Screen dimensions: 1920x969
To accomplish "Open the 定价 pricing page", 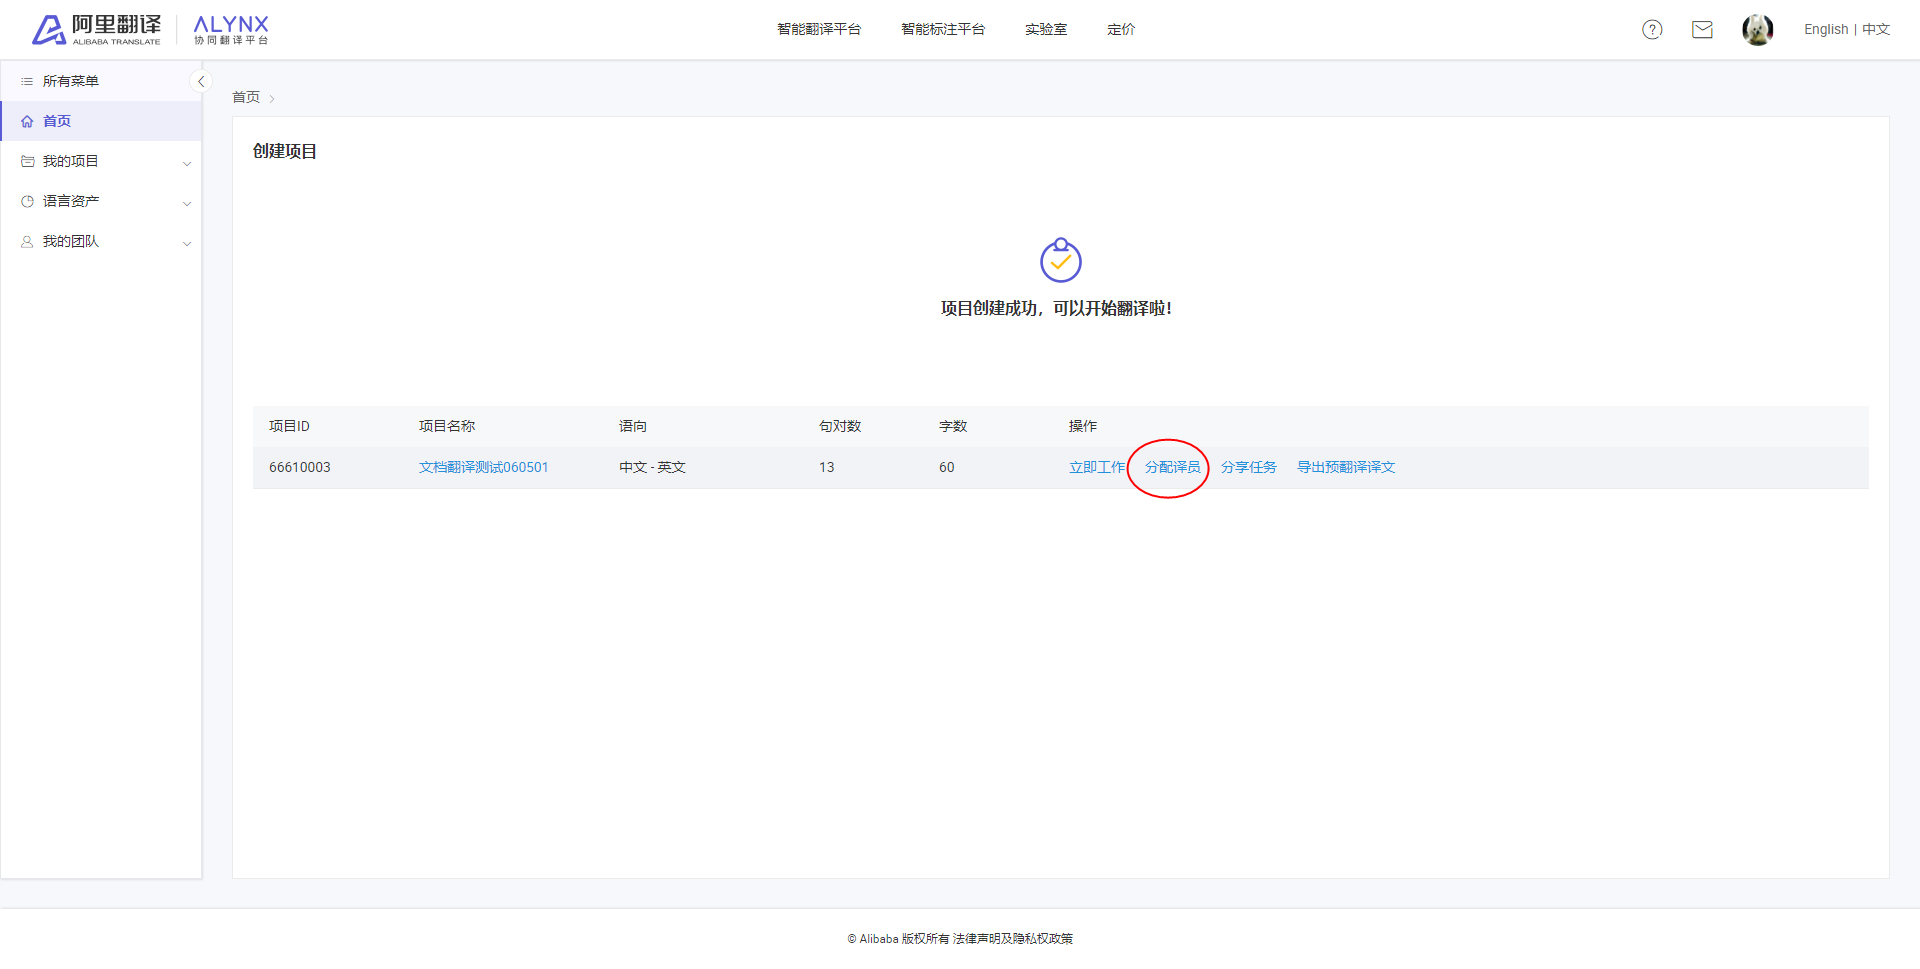I will tap(1121, 30).
